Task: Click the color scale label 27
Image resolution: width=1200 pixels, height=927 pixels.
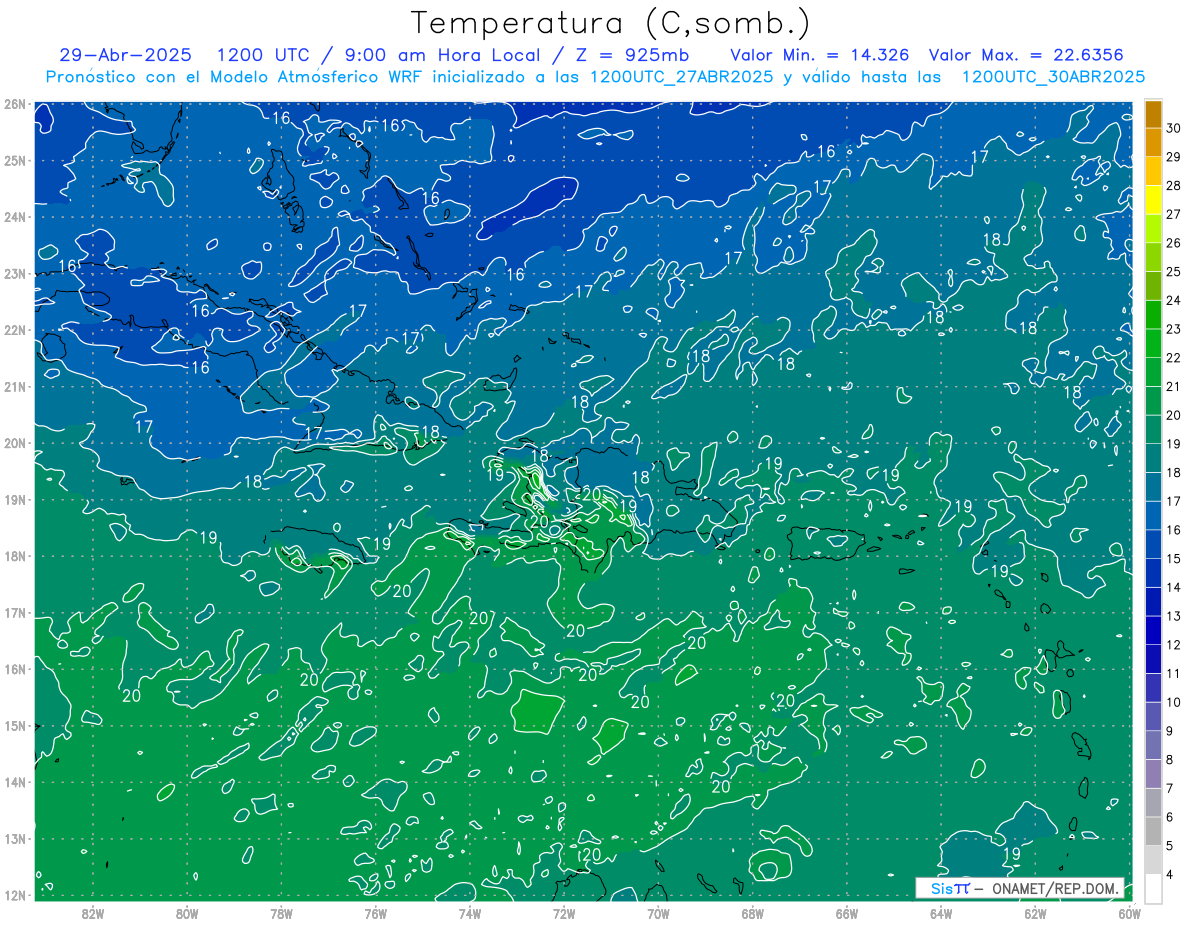Action: click(1174, 214)
